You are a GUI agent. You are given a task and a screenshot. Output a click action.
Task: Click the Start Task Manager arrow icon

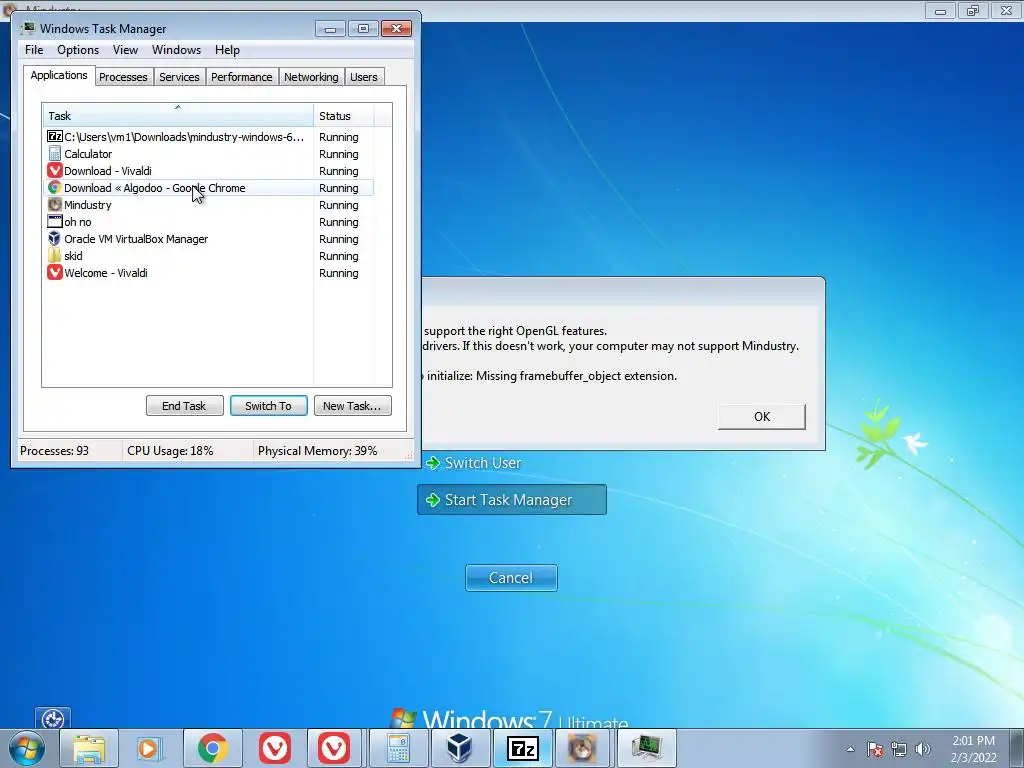coord(432,500)
